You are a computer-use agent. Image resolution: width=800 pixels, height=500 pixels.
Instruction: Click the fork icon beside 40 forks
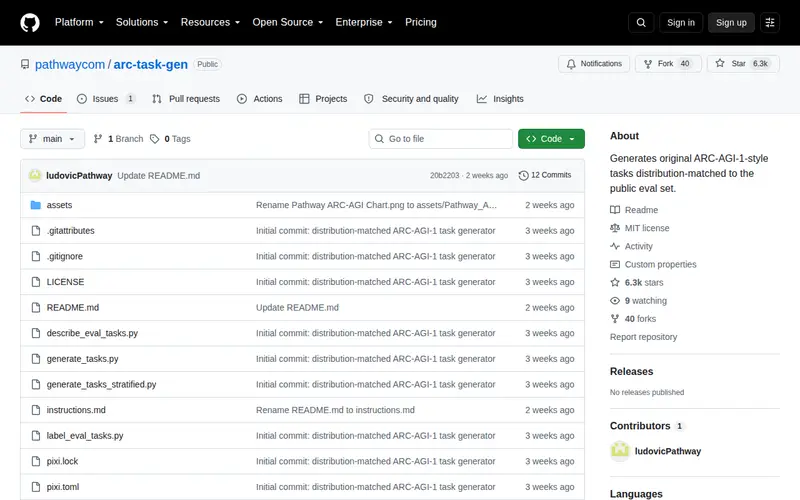(x=615, y=319)
